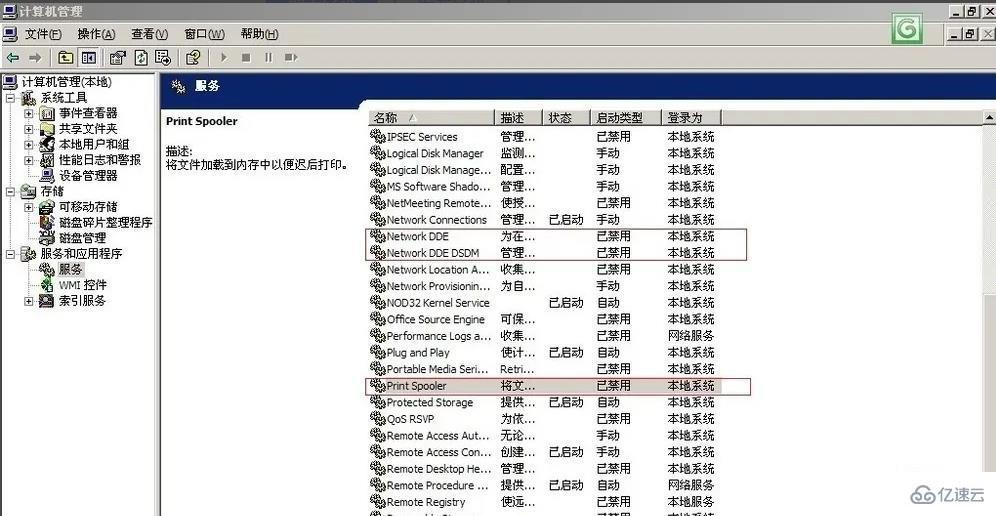Screen dimensions: 996x516
Task: Expand the 本地用户和组 tree node
Action: pyautogui.click(x=29, y=145)
